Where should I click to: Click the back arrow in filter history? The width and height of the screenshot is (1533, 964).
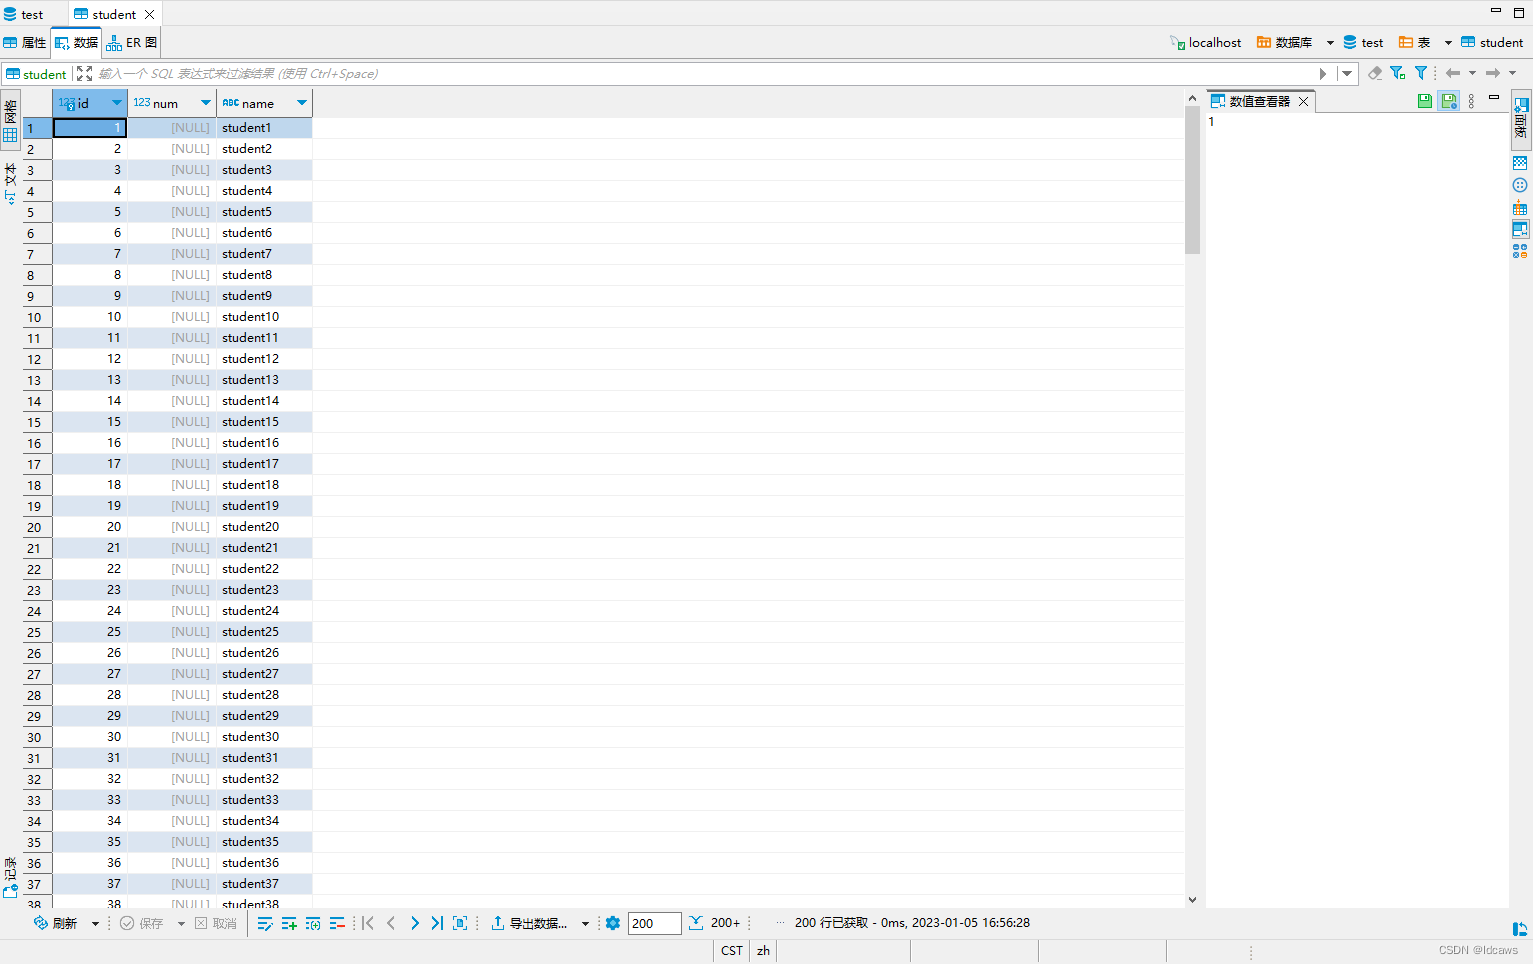[x=1453, y=73]
